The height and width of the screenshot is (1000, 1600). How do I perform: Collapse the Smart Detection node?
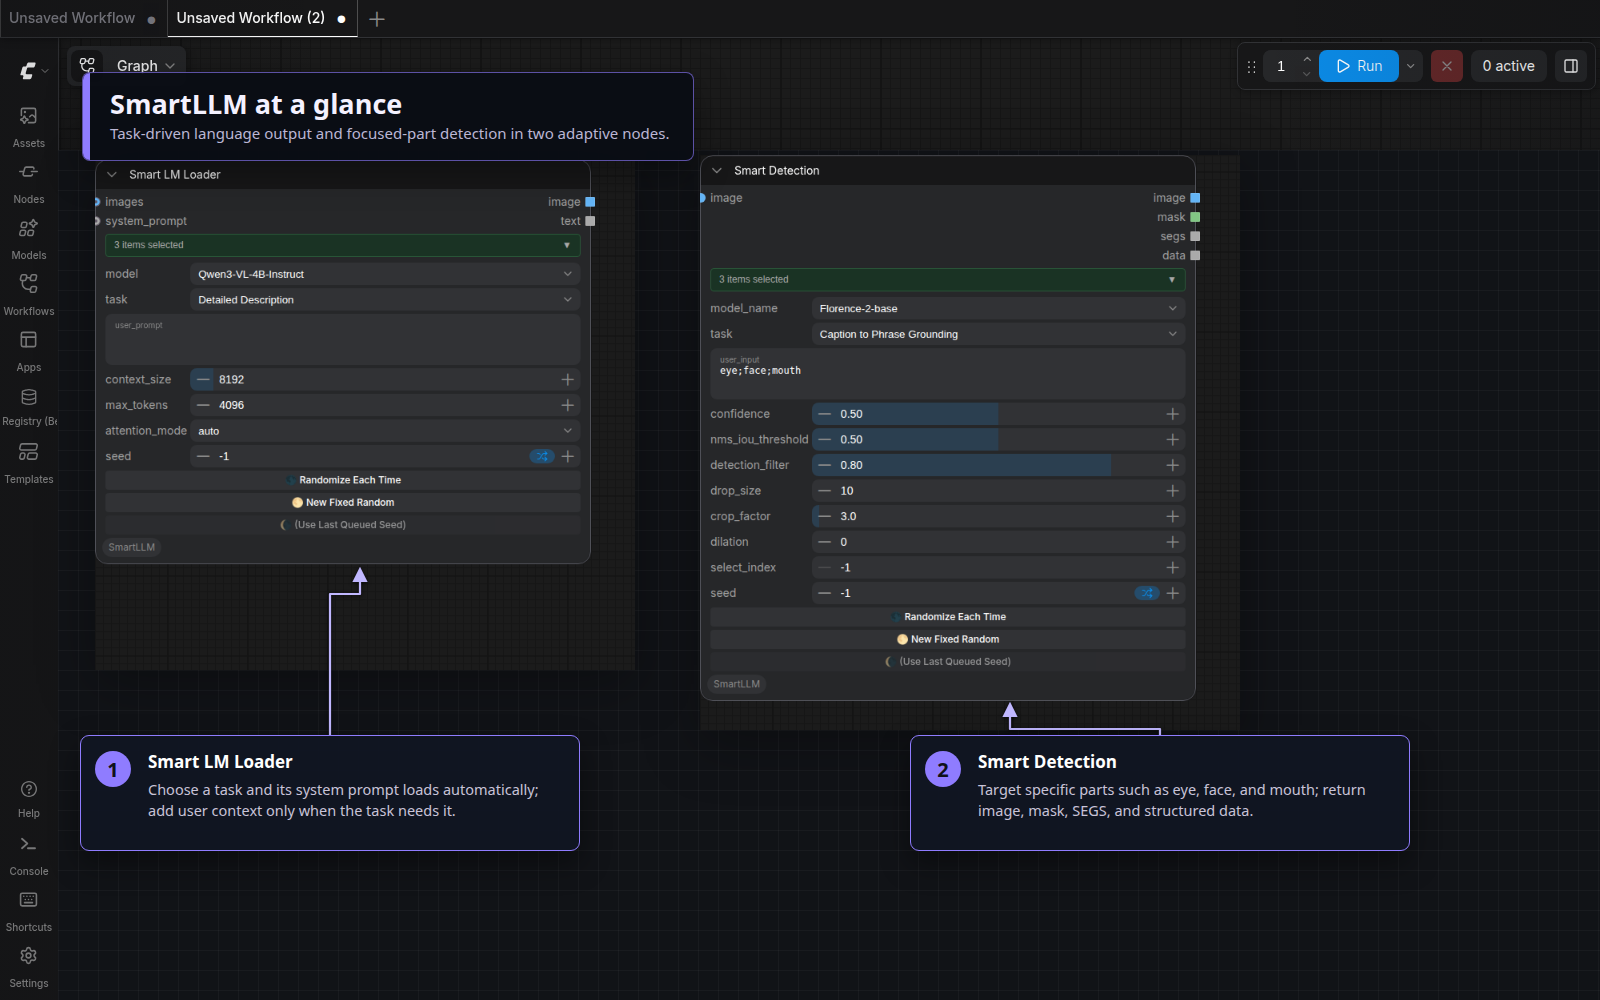[717, 171]
